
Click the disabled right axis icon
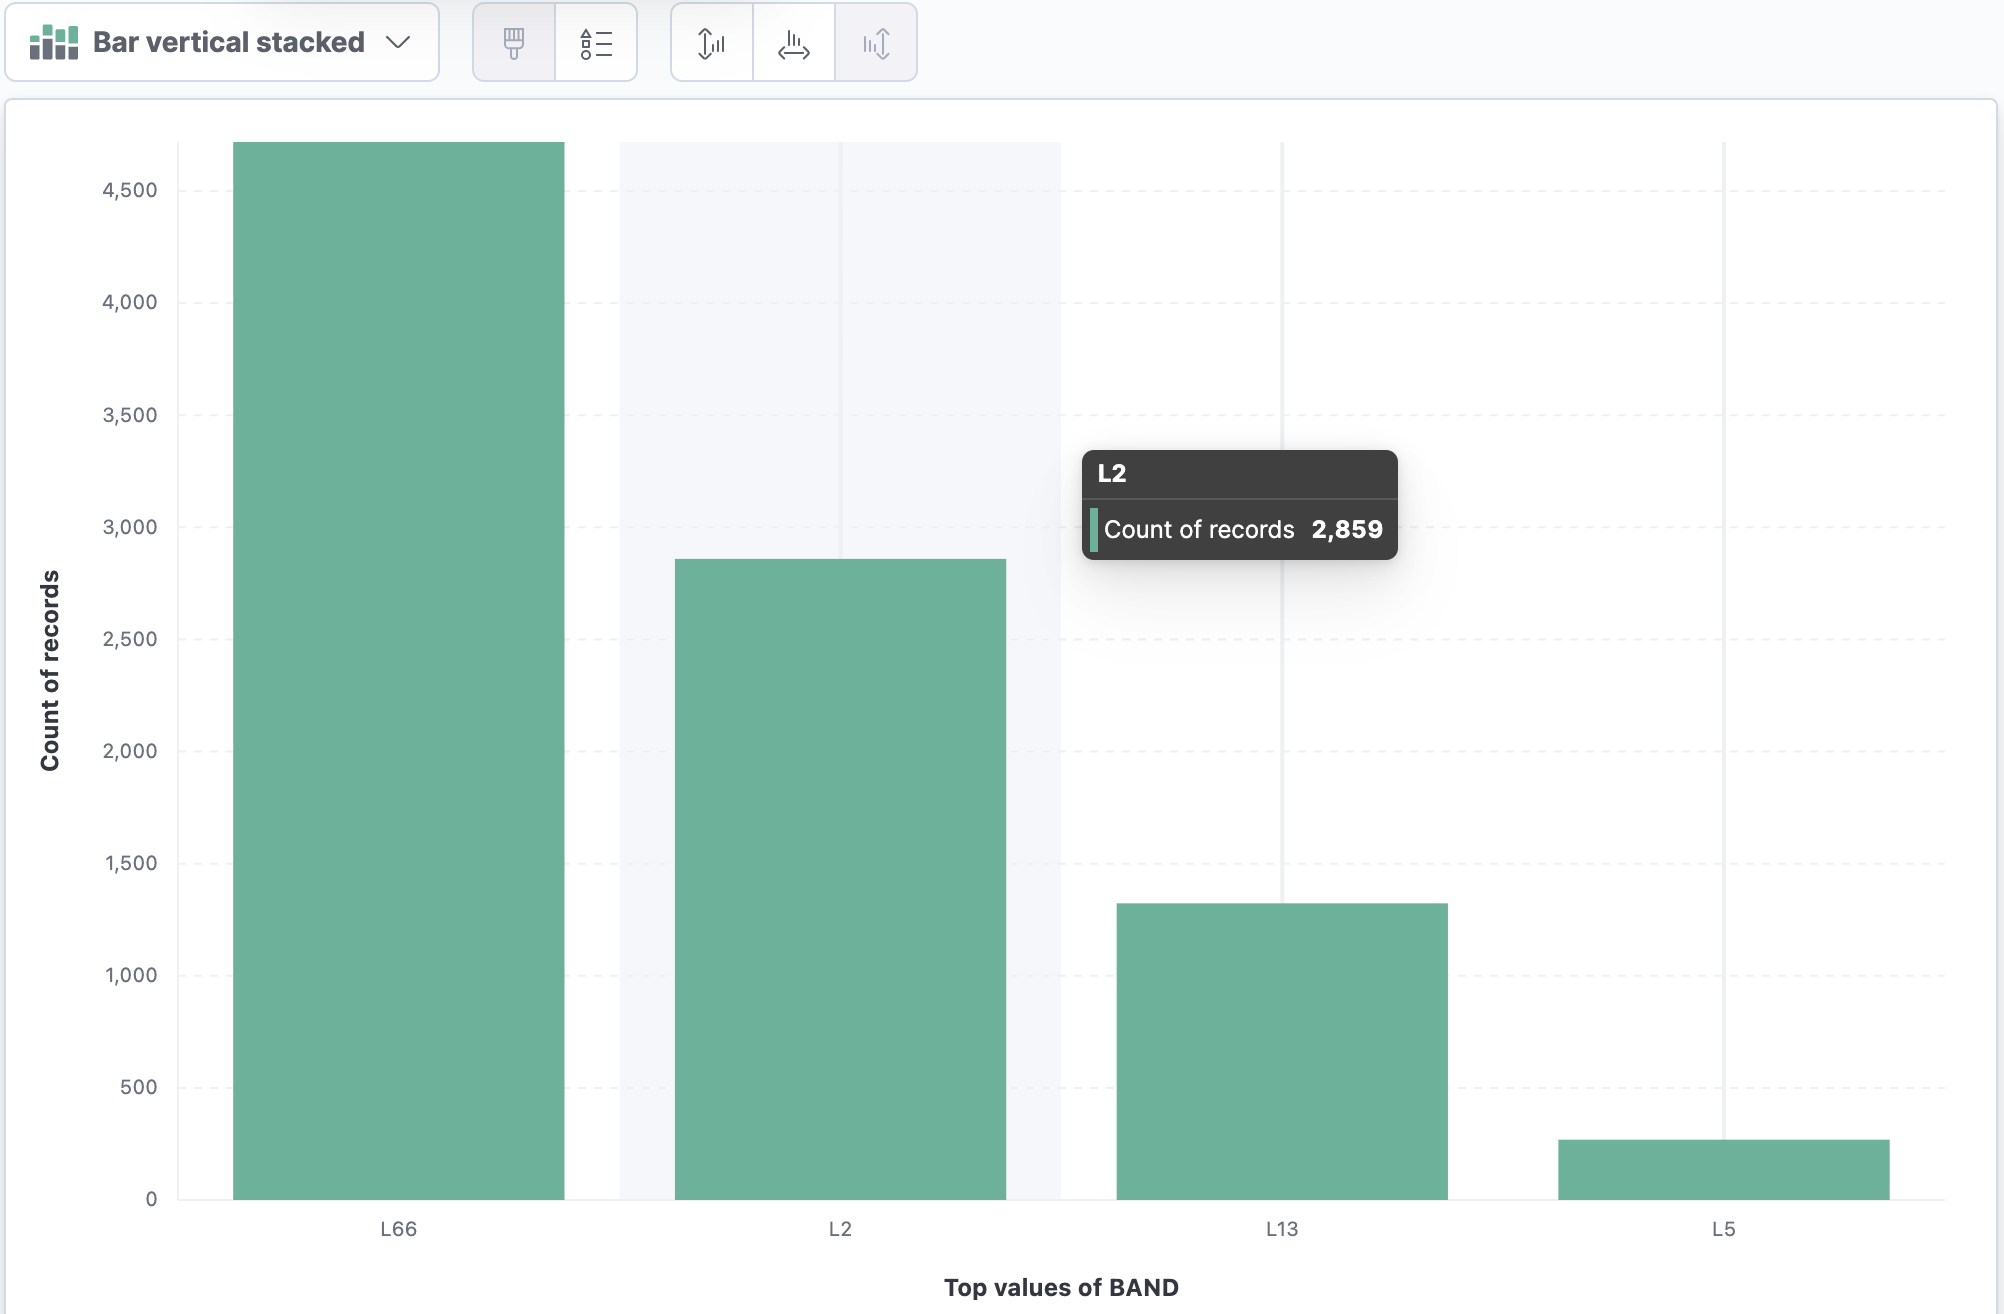(876, 43)
